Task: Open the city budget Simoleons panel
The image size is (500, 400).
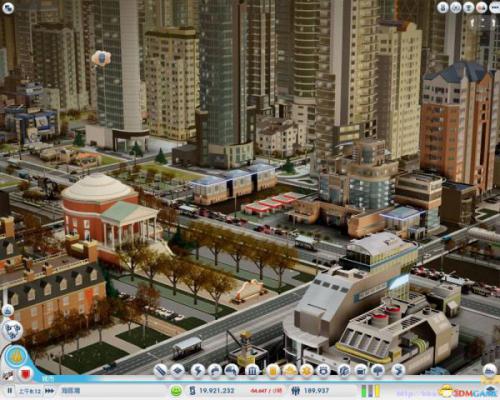Action: (x=212, y=391)
